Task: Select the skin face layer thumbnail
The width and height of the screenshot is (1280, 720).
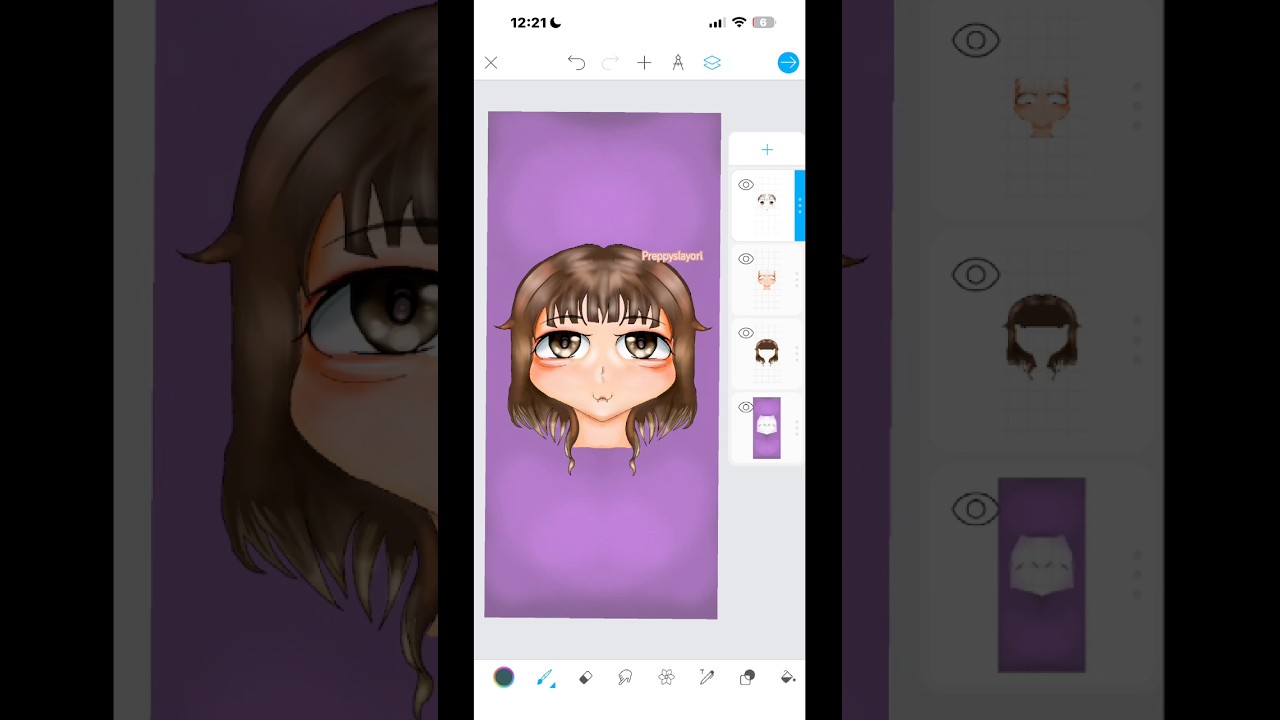Action: point(767,280)
